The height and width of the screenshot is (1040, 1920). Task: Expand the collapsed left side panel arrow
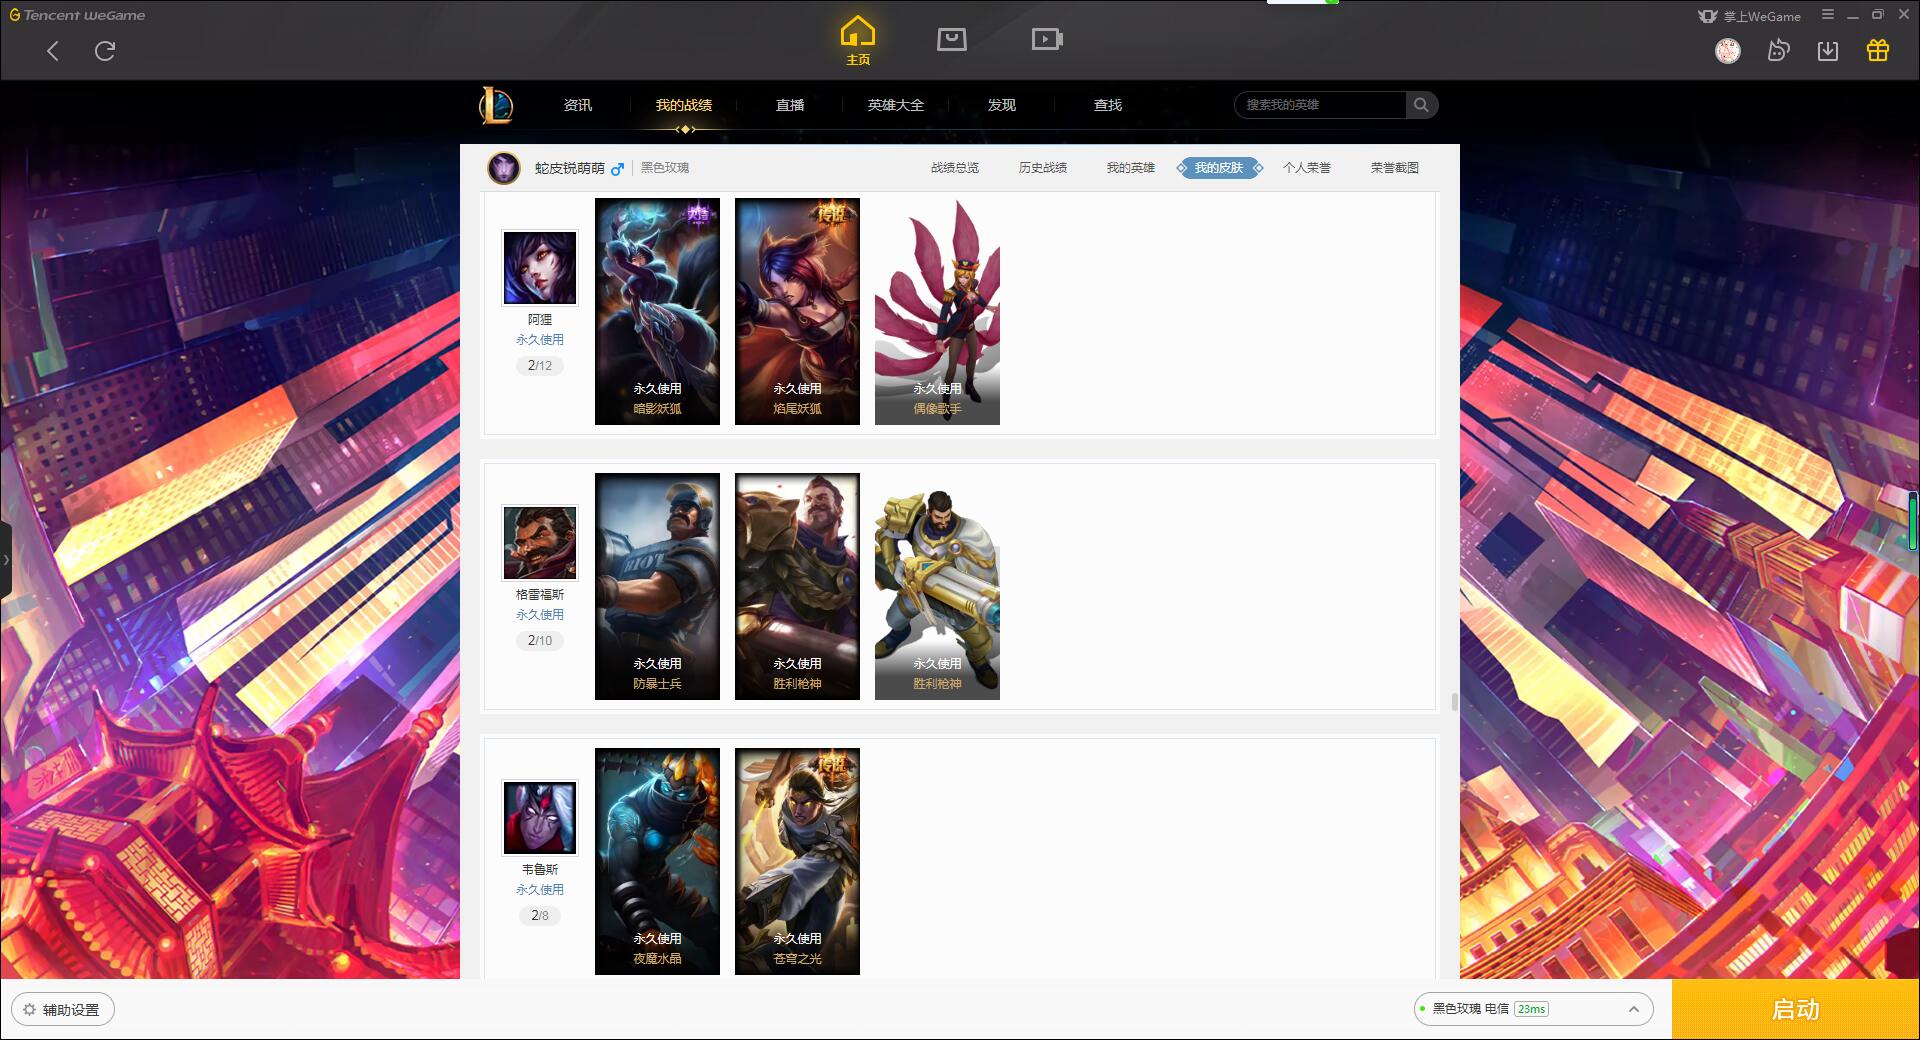(x=6, y=559)
